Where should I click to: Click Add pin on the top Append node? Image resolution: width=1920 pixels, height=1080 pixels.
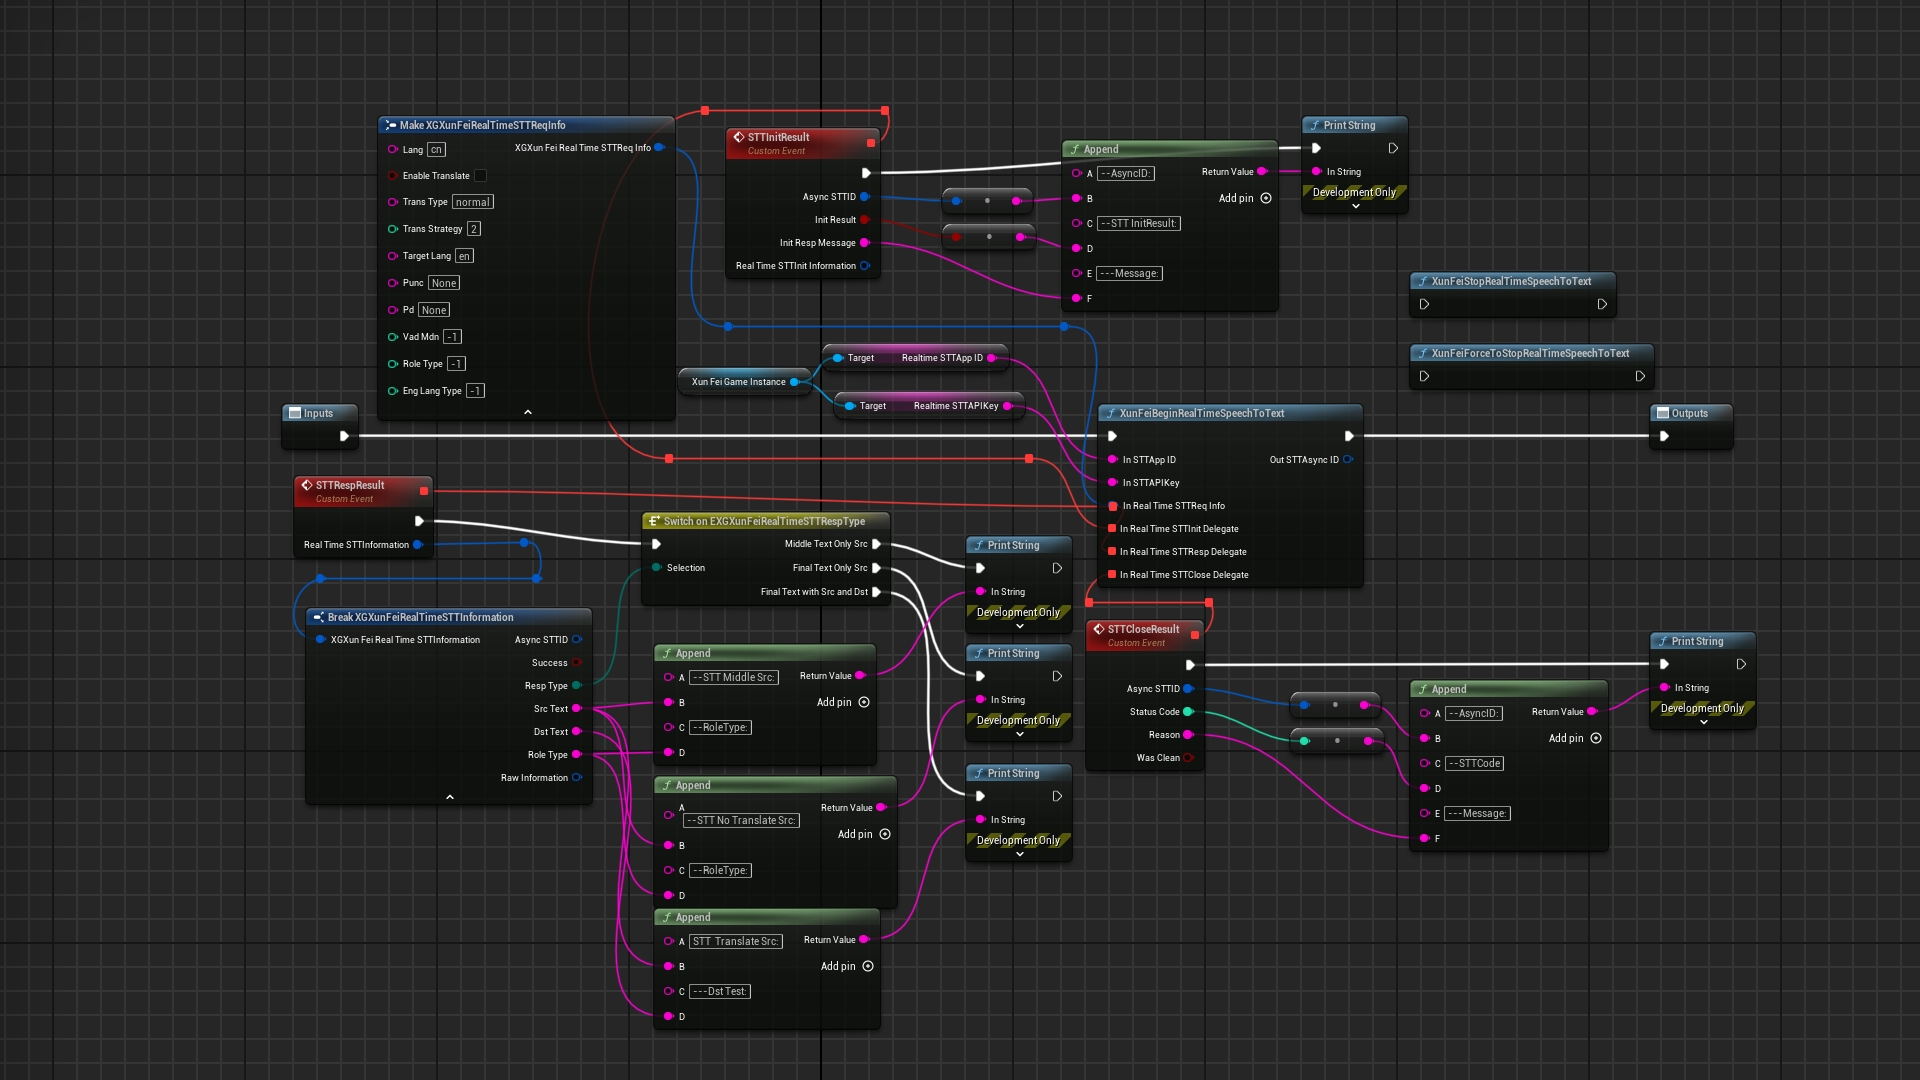(x=1265, y=198)
